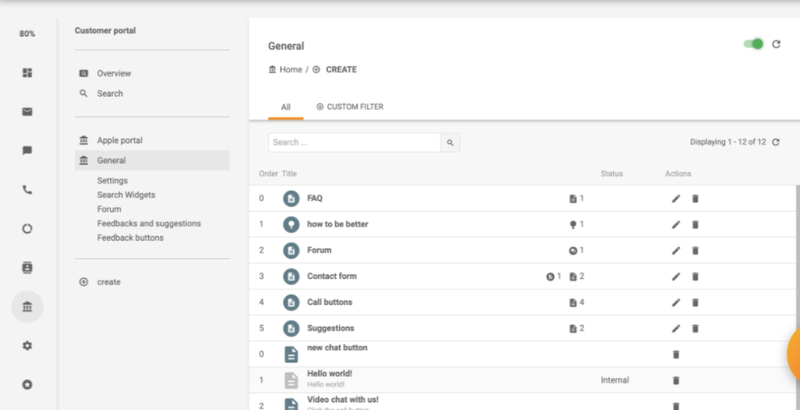Open the Suggestions title
The height and width of the screenshot is (410, 800).
point(331,328)
